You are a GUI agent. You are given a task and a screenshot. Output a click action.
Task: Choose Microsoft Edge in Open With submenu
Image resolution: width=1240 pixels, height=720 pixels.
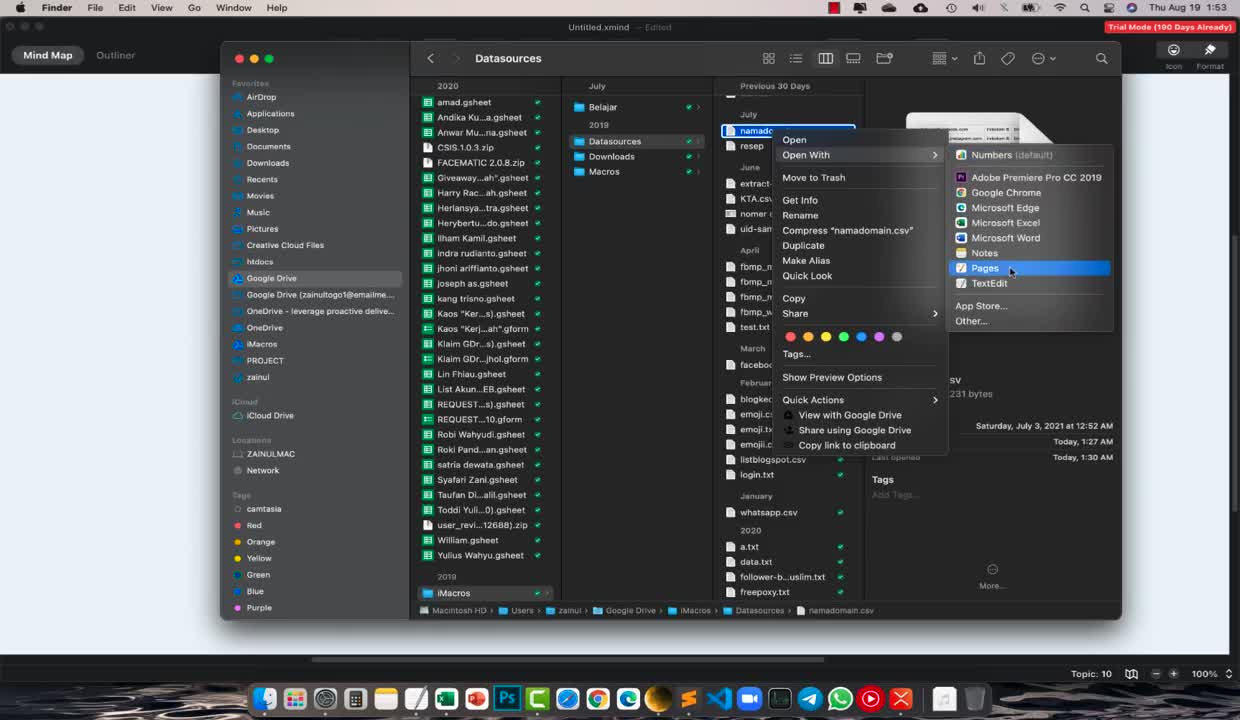click(1029, 208)
